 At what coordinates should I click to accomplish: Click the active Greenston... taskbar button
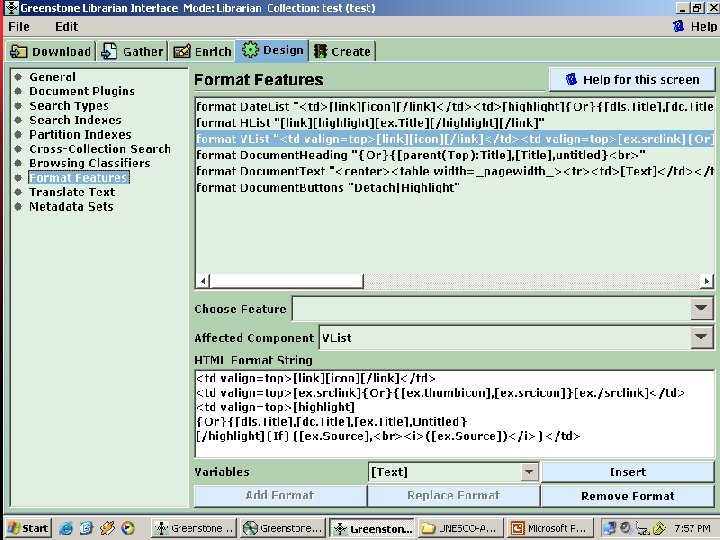(372, 529)
